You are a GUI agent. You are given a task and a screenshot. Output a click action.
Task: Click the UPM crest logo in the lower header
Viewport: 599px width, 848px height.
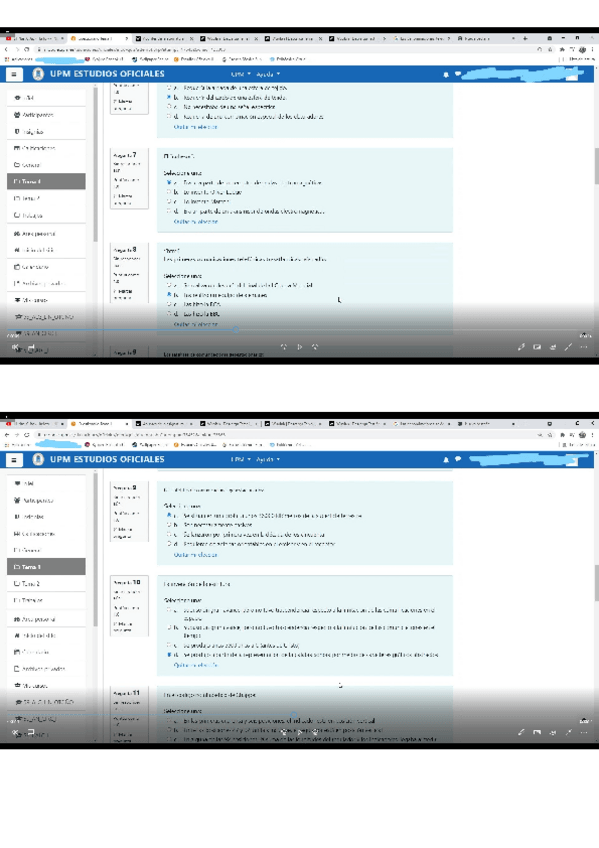tap(38, 459)
